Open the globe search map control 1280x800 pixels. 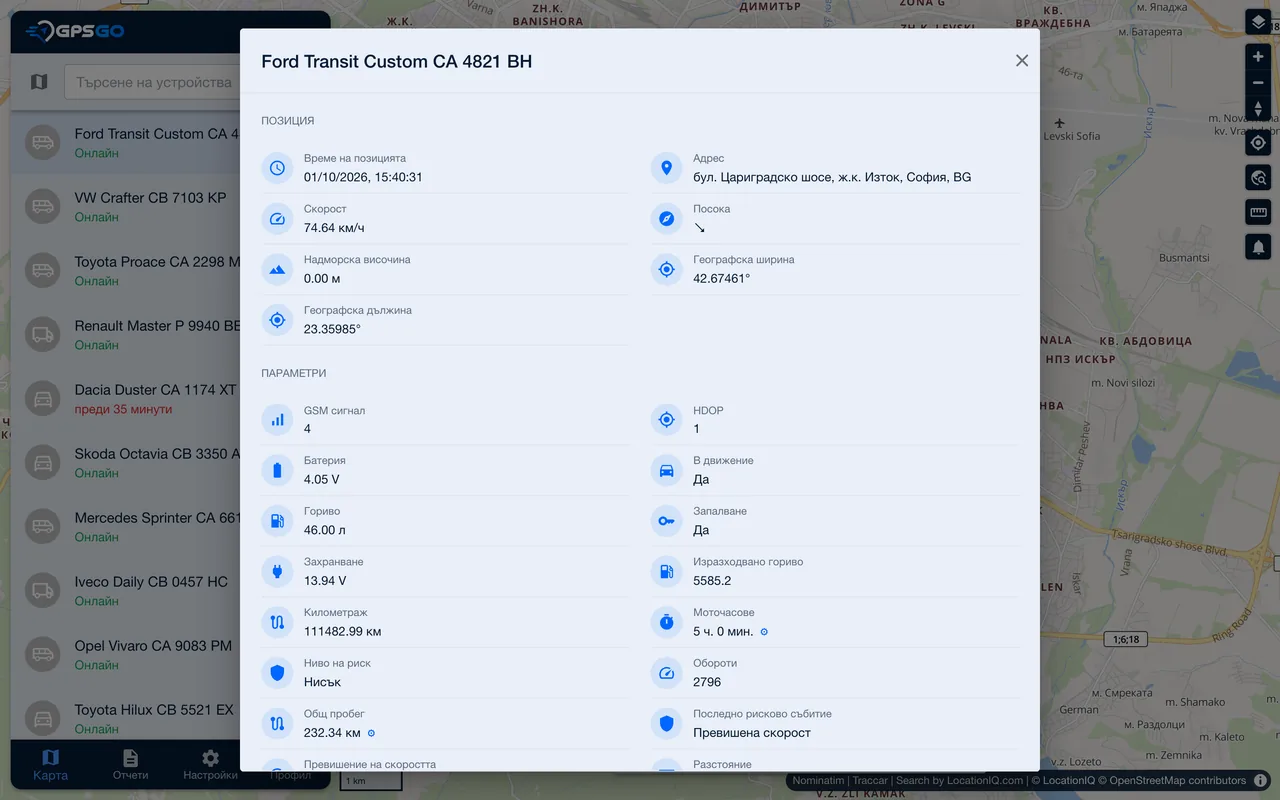(1258, 178)
